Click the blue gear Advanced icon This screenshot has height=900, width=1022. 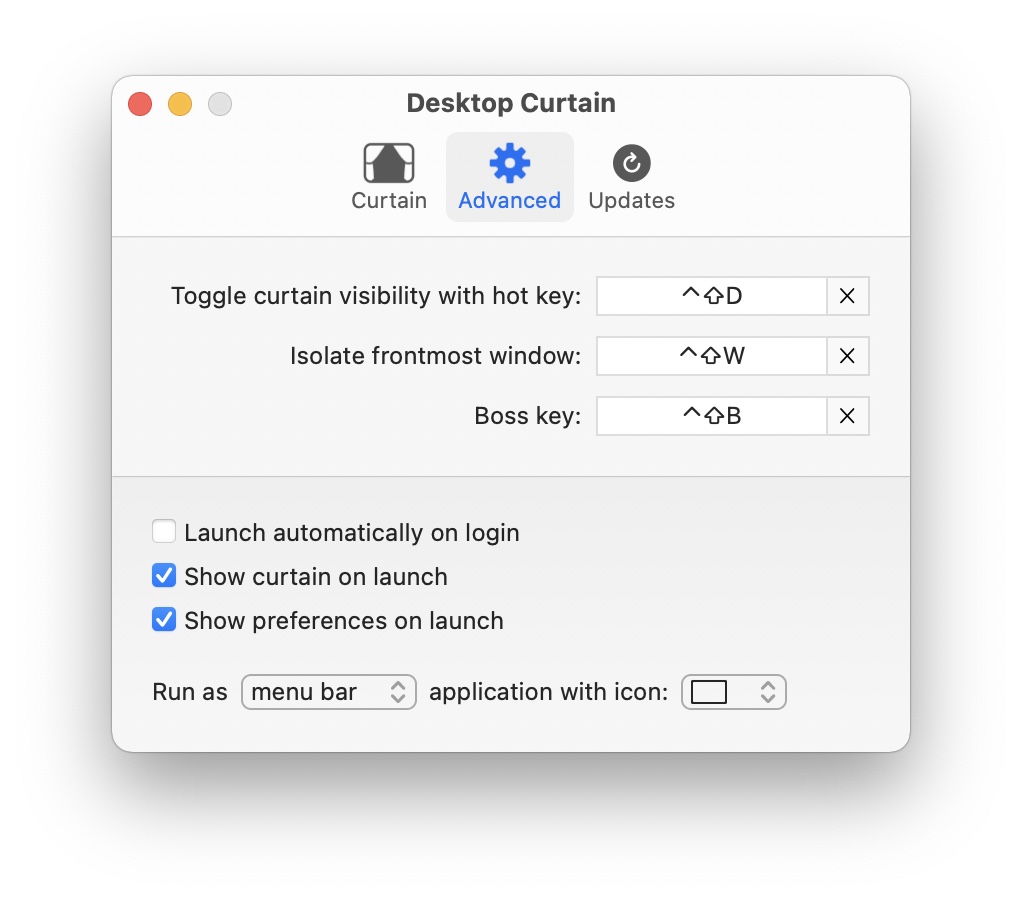tap(509, 163)
